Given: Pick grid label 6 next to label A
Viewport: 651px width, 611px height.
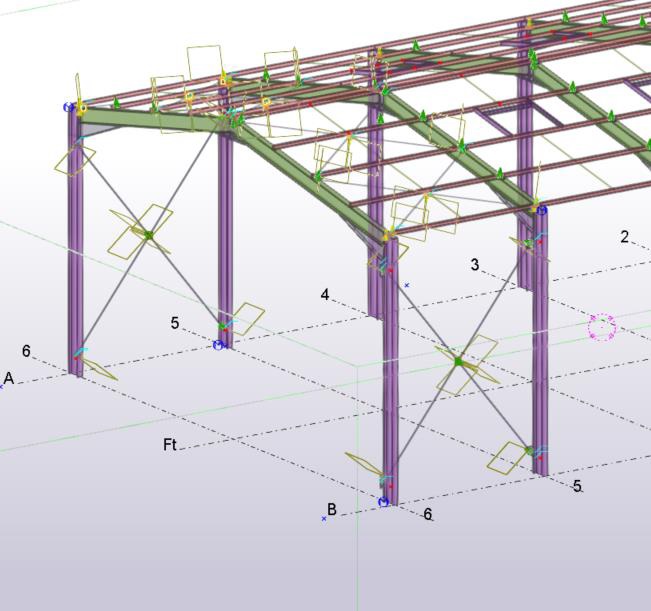Looking at the screenshot, I should coord(26,351).
